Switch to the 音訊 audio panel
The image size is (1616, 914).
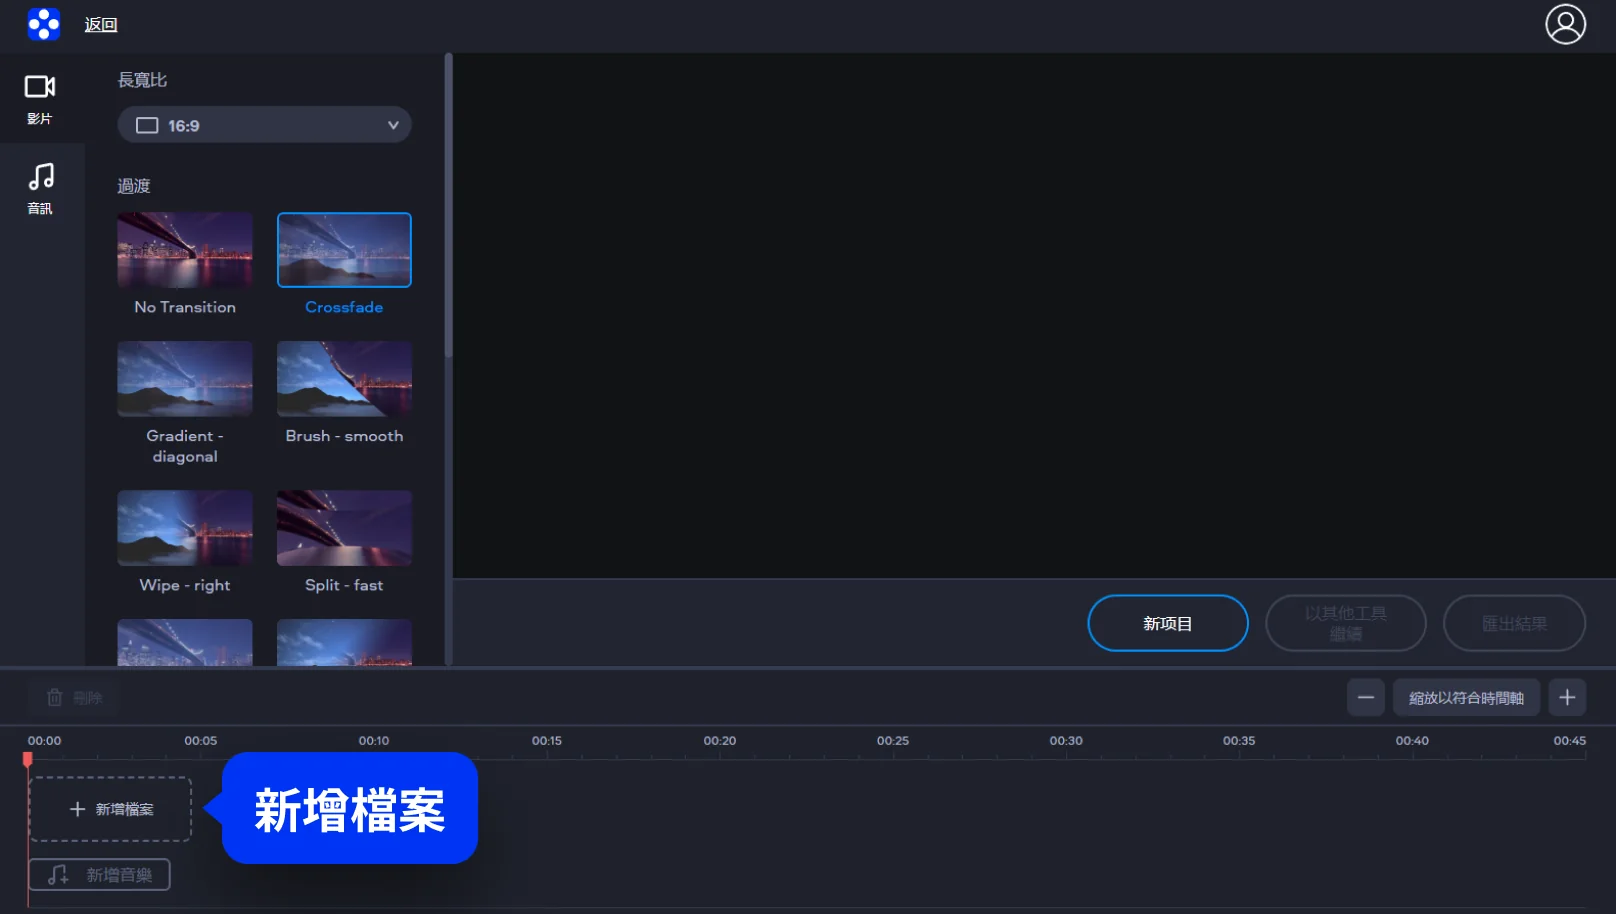pyautogui.click(x=40, y=188)
